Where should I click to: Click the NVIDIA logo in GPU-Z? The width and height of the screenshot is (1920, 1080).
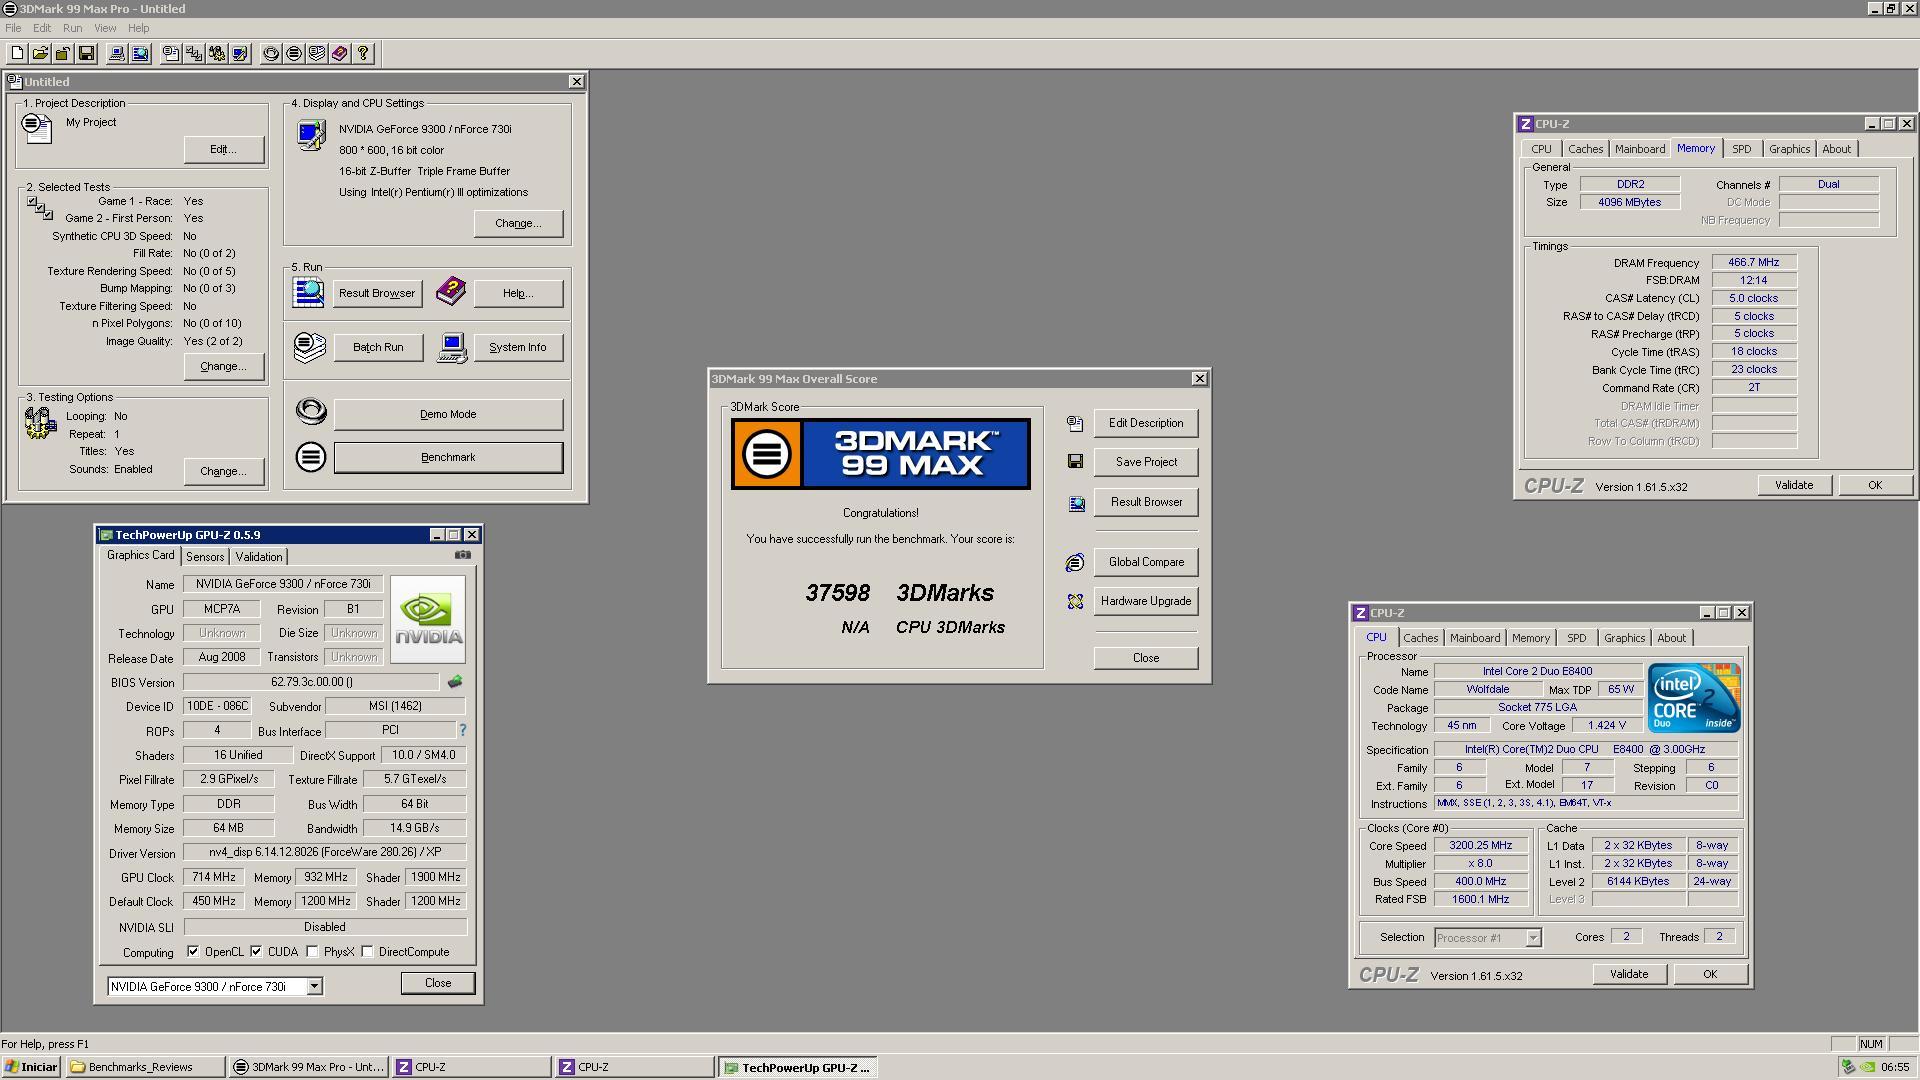(x=428, y=619)
